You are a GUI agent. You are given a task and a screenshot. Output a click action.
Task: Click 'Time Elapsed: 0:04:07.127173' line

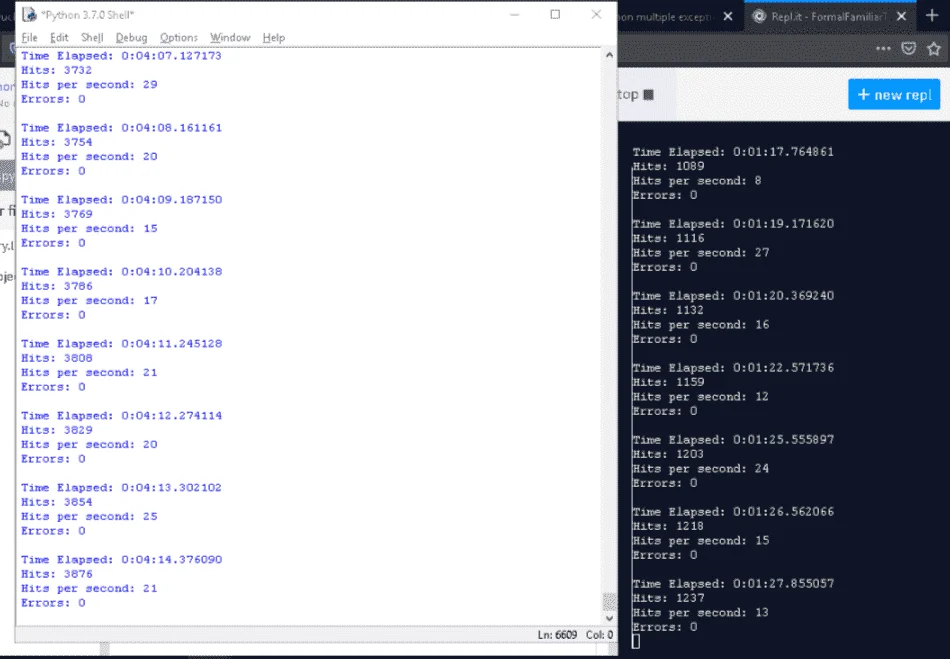click(121, 56)
